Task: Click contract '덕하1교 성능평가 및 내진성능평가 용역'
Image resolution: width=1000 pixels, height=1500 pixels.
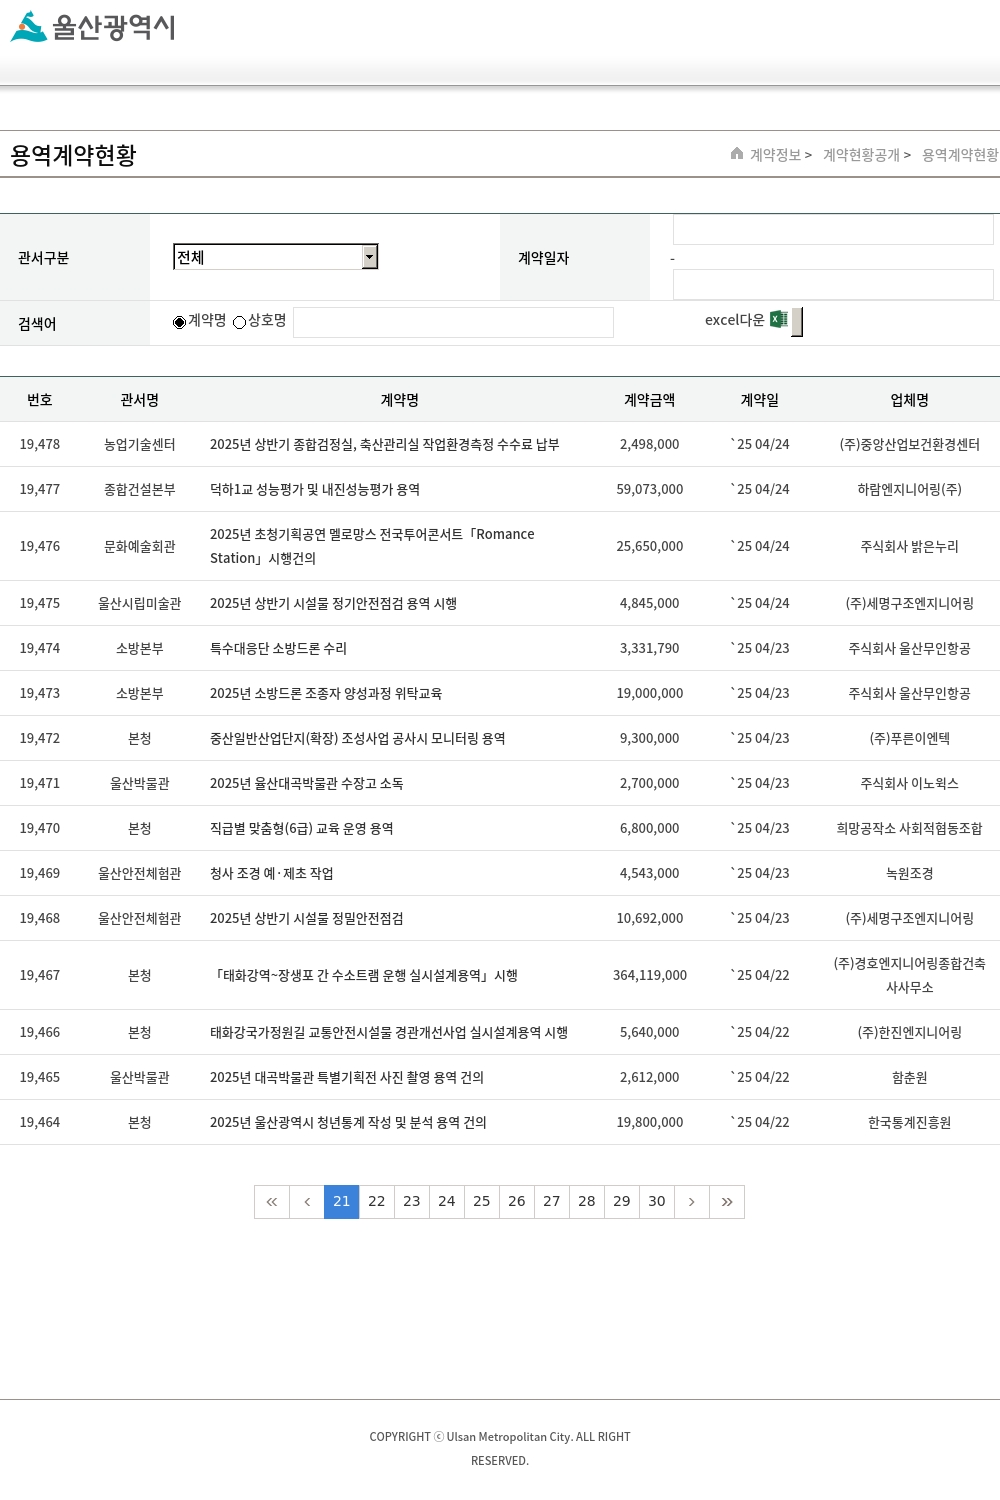Action: click(315, 490)
